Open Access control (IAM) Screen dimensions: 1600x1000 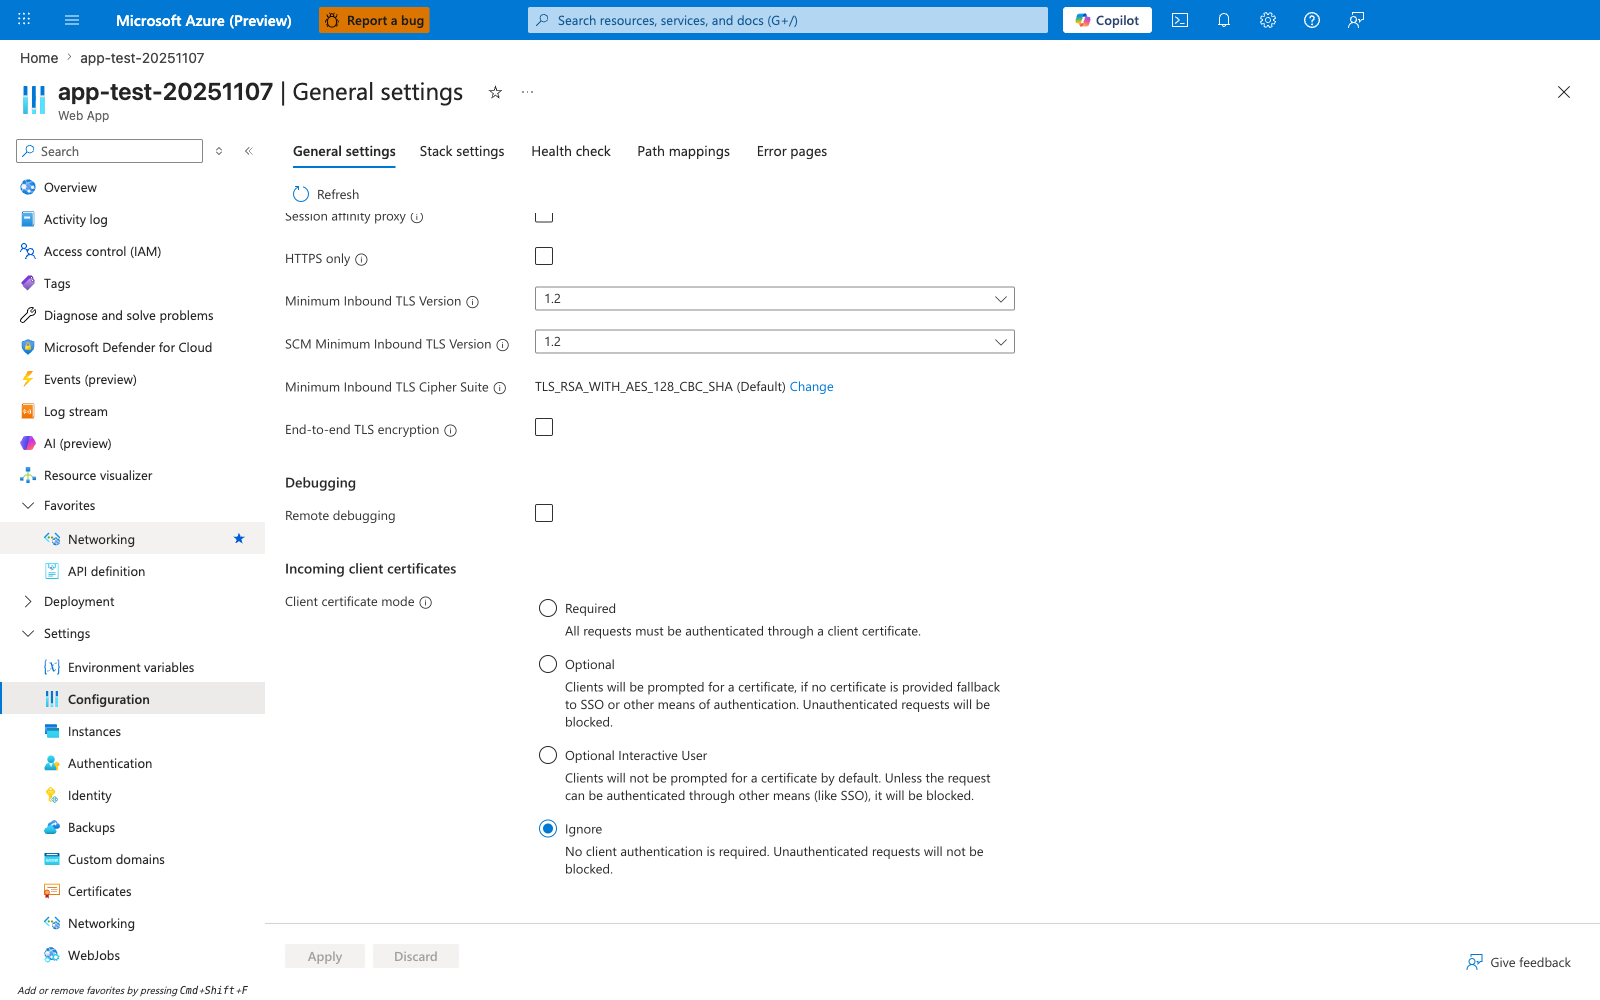pyautogui.click(x=102, y=251)
